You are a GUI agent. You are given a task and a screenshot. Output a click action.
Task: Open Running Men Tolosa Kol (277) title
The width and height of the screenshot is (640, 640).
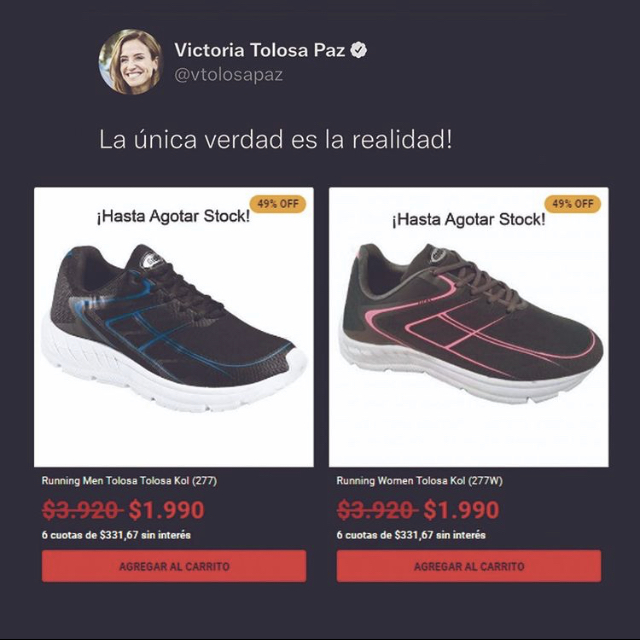(129, 481)
